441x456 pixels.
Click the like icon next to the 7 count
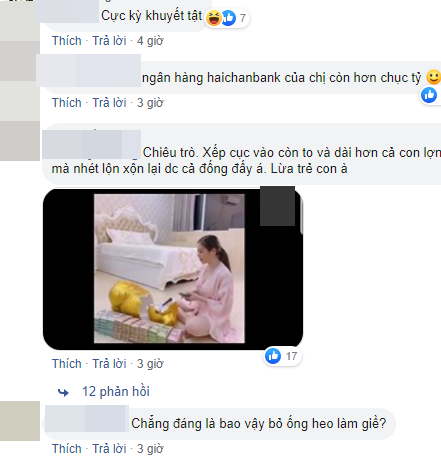coord(229,18)
